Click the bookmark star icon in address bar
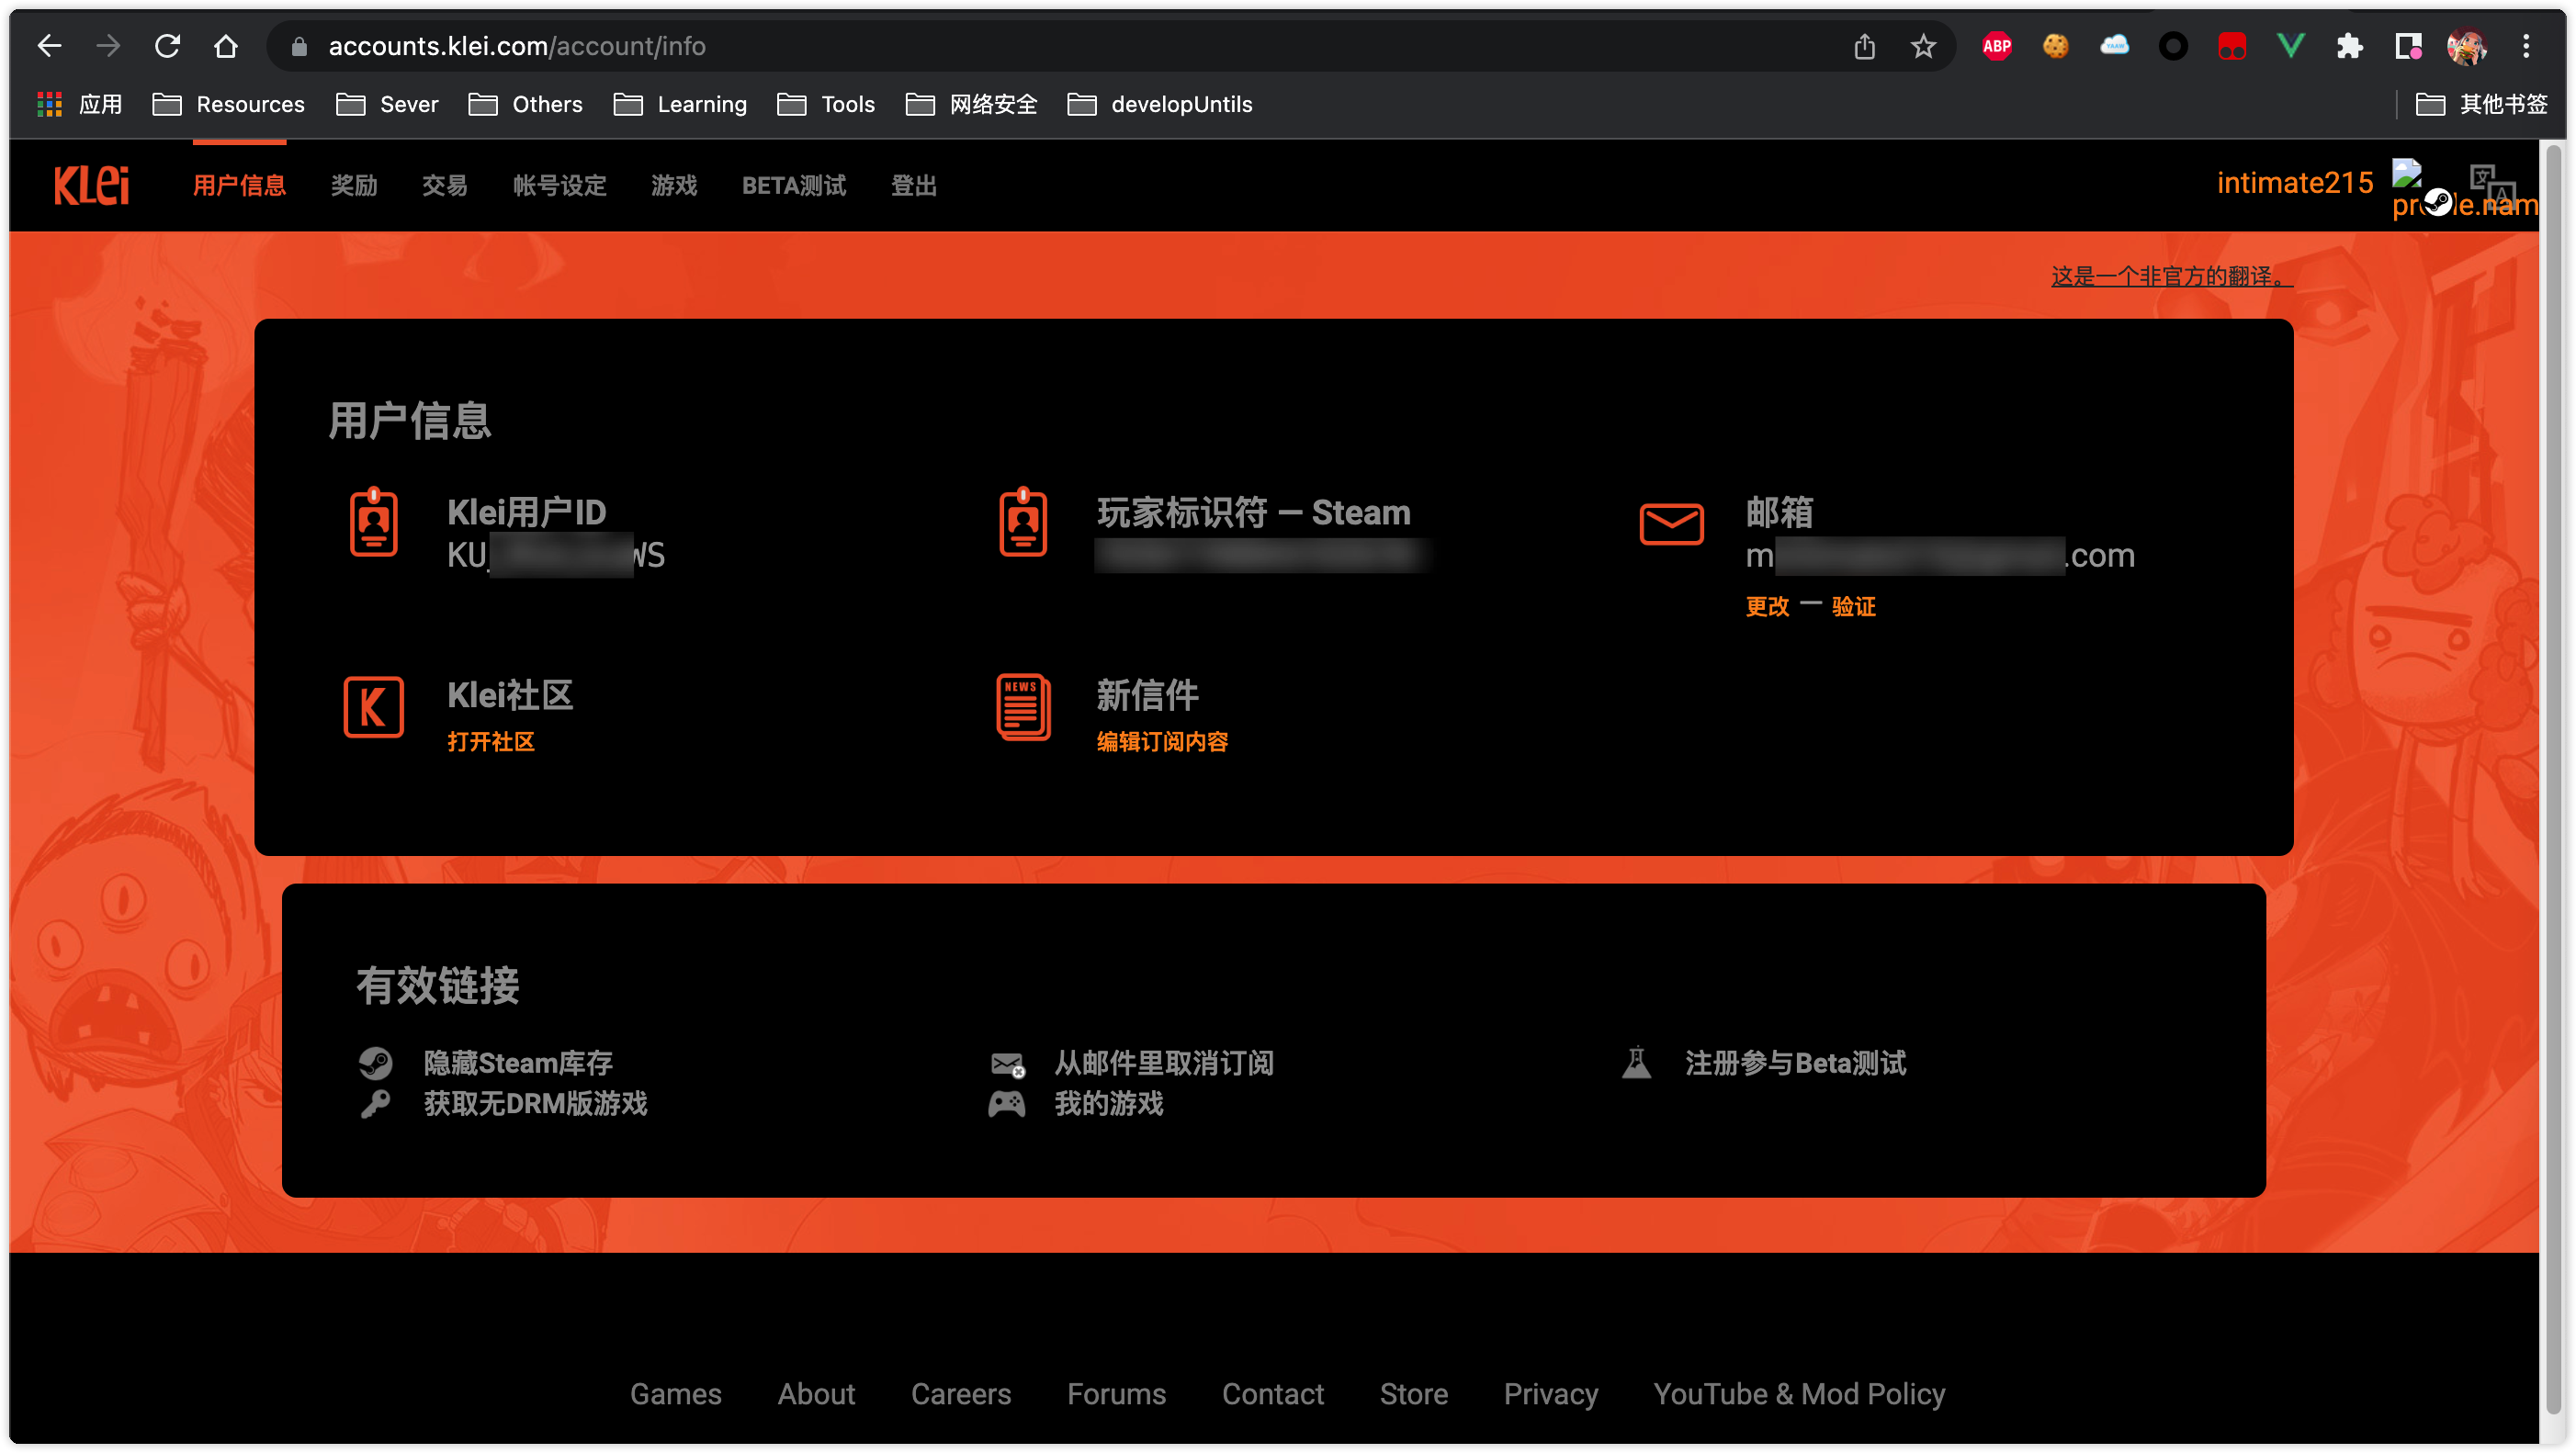This screenshot has height=1453, width=2576. pyautogui.click(x=1923, y=47)
